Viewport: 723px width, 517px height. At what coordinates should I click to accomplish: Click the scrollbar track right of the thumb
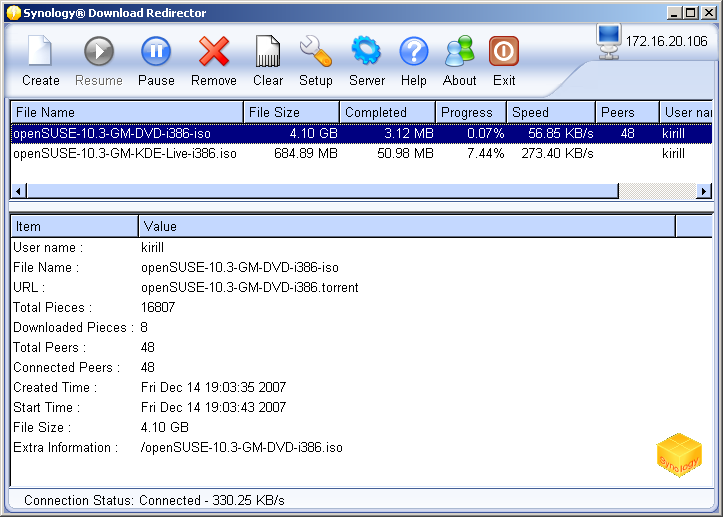click(657, 191)
